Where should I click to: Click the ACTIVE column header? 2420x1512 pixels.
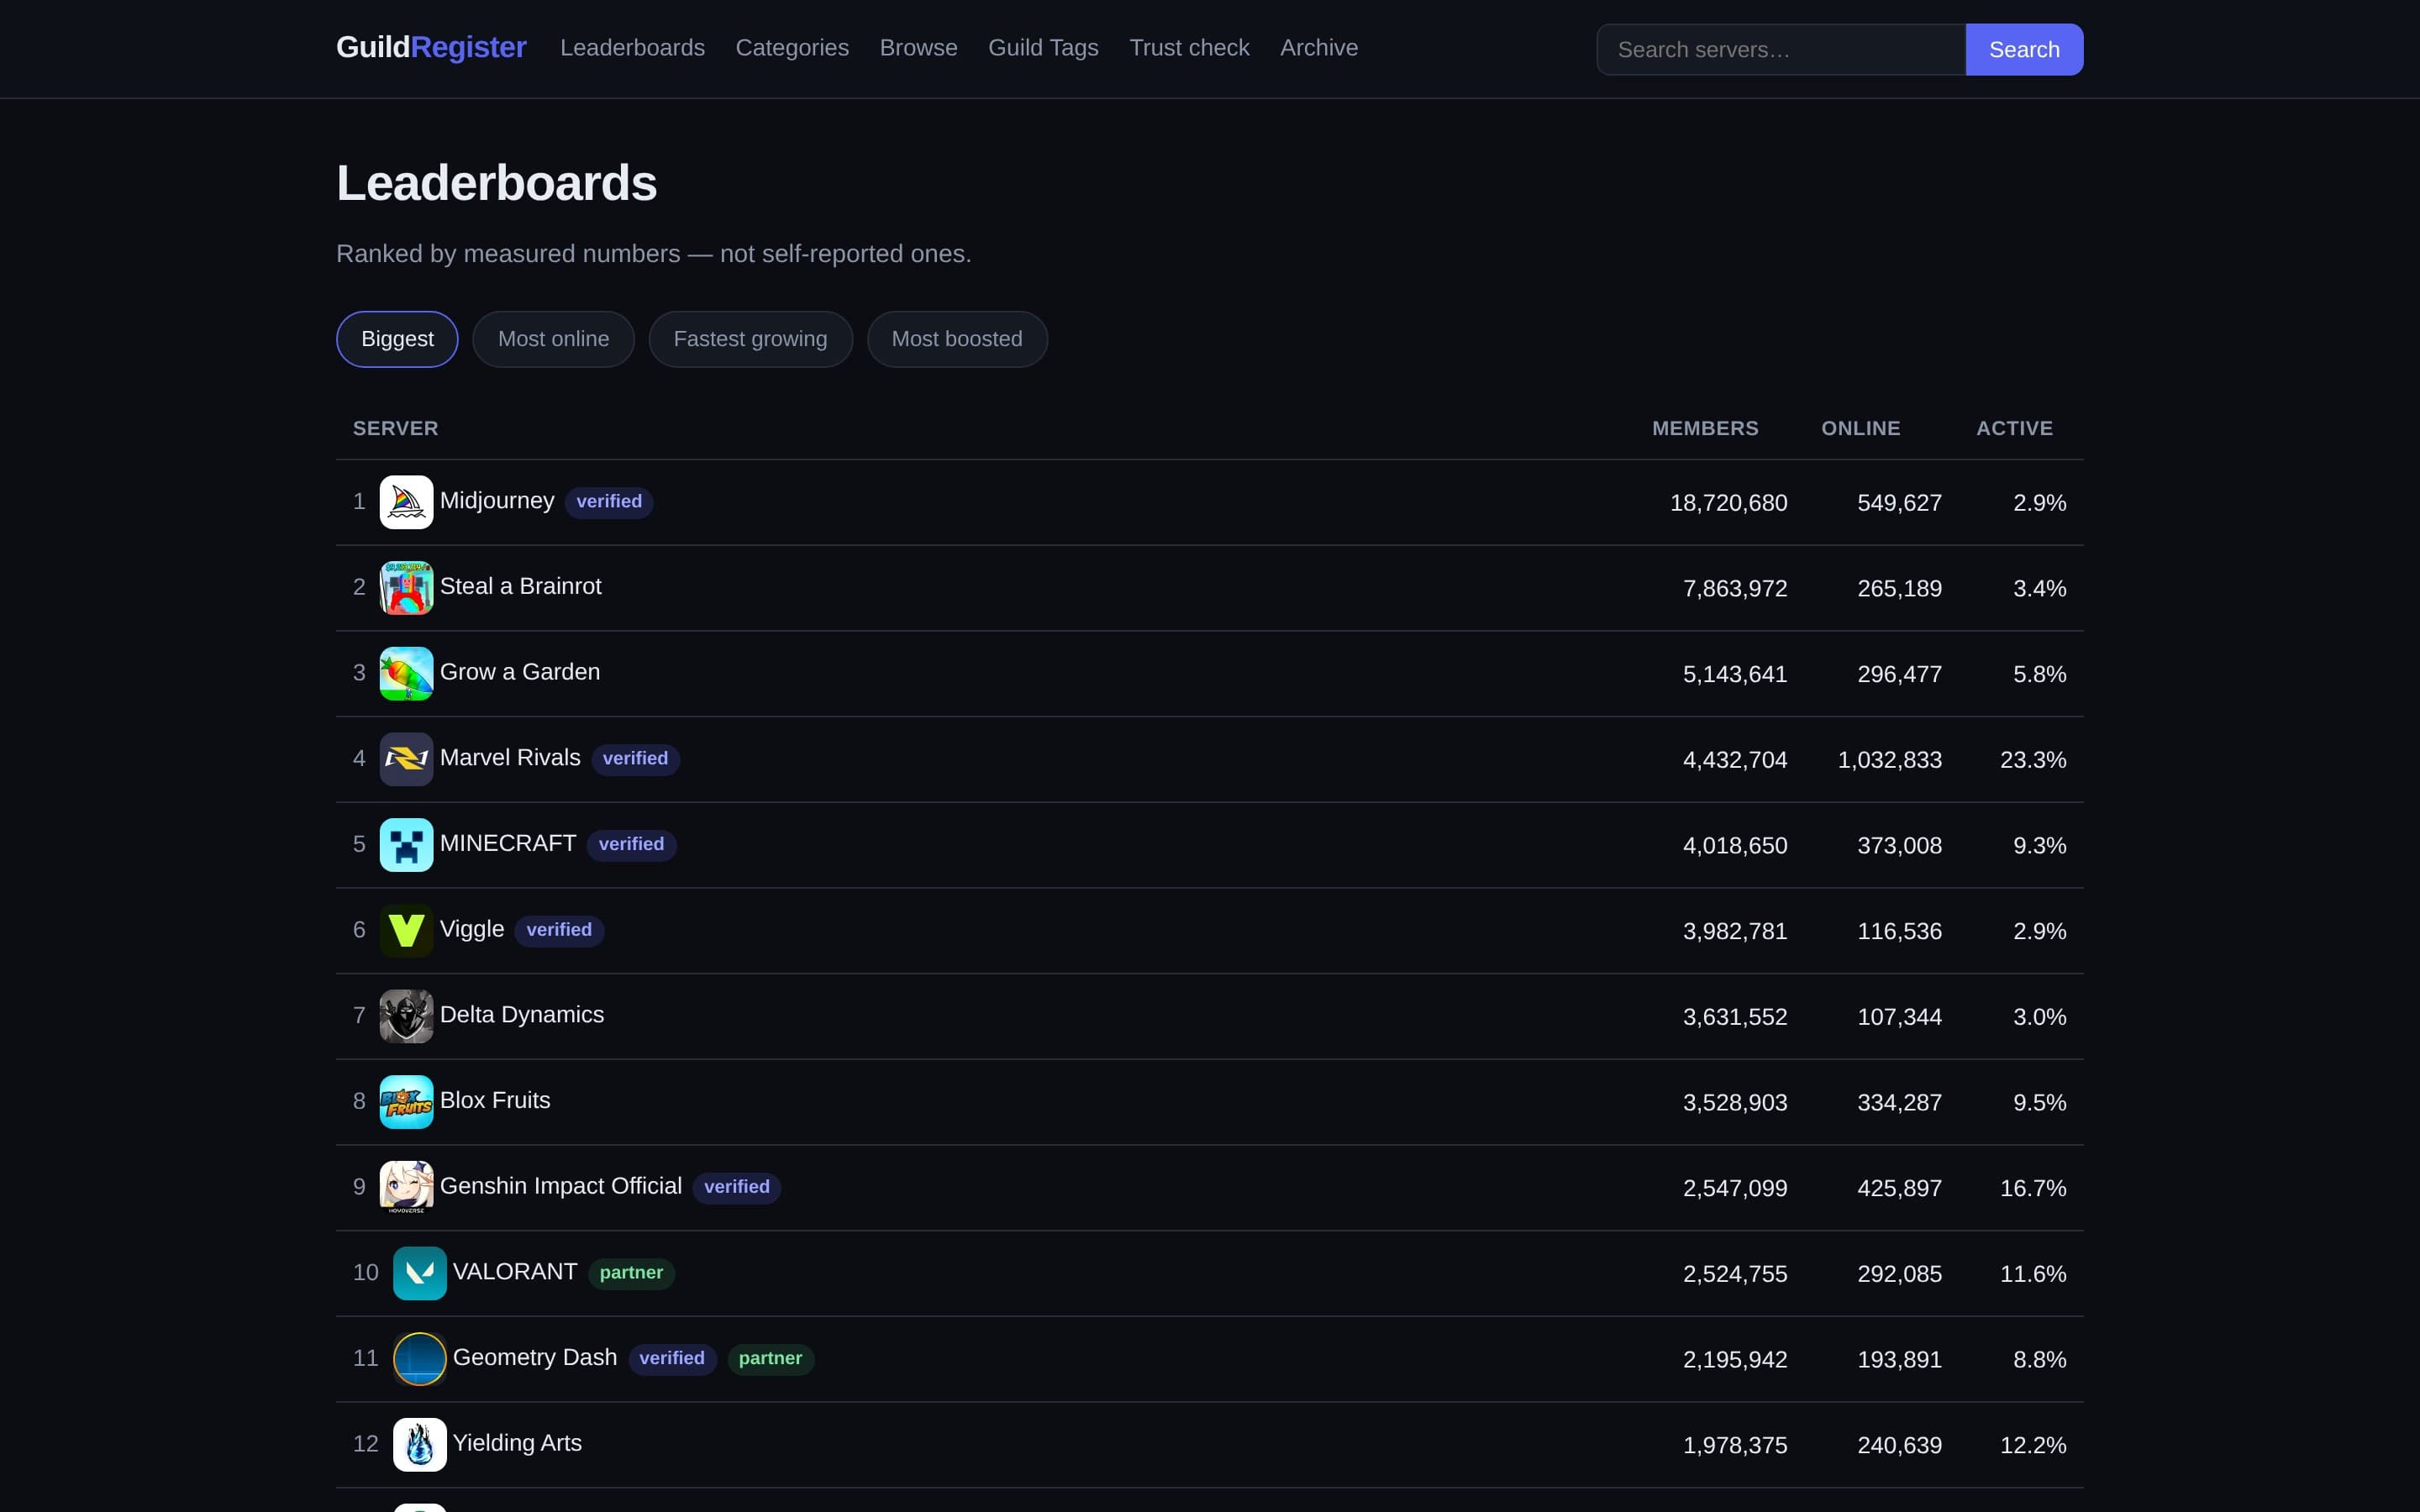pyautogui.click(x=2014, y=428)
